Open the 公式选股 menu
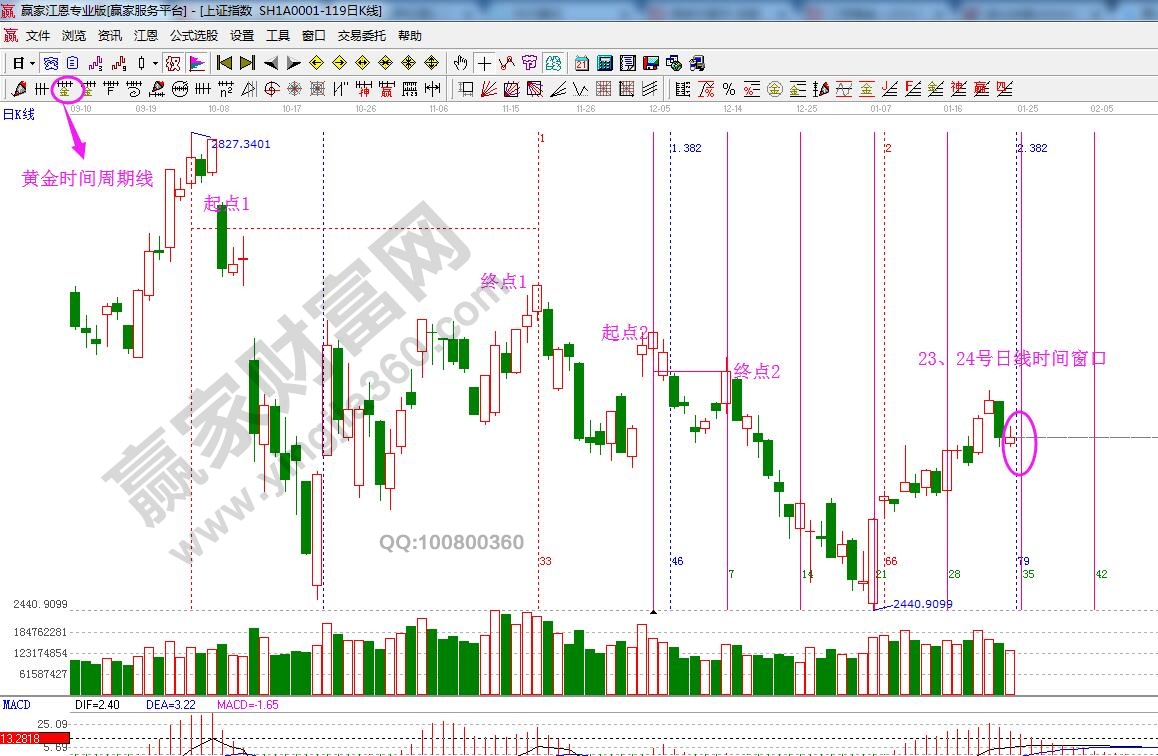 194,36
